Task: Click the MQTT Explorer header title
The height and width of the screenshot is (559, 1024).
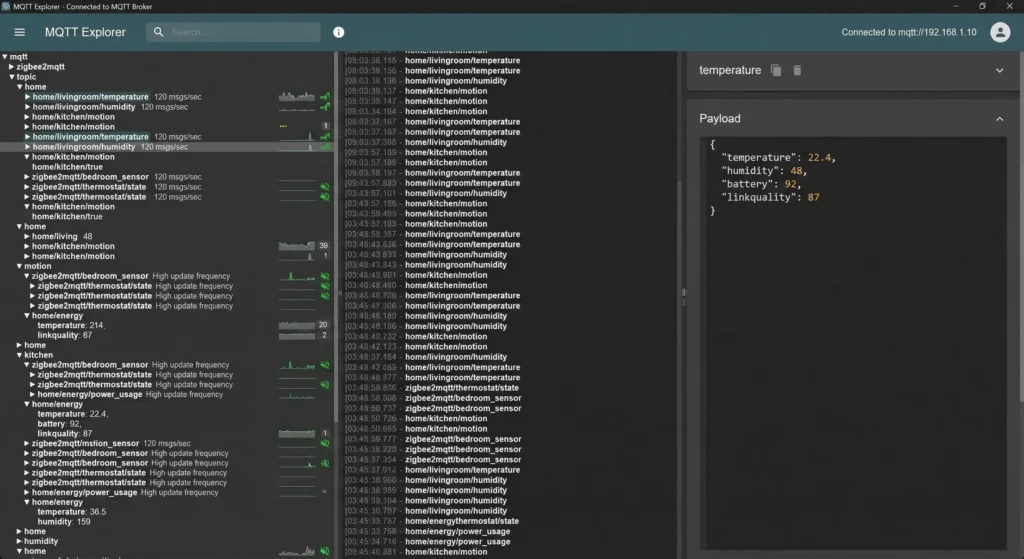Action: [x=85, y=32]
